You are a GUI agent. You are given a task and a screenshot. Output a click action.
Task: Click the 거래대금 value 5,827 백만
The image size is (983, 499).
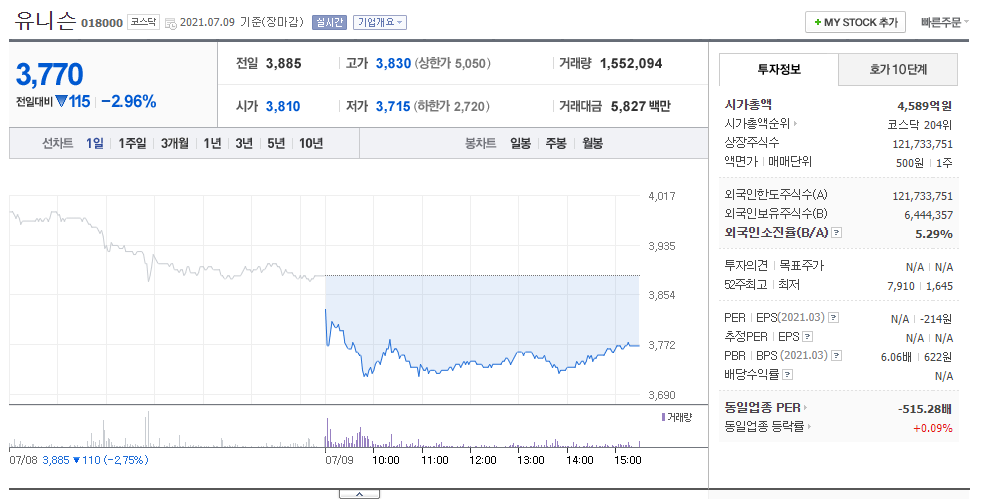[641, 107]
